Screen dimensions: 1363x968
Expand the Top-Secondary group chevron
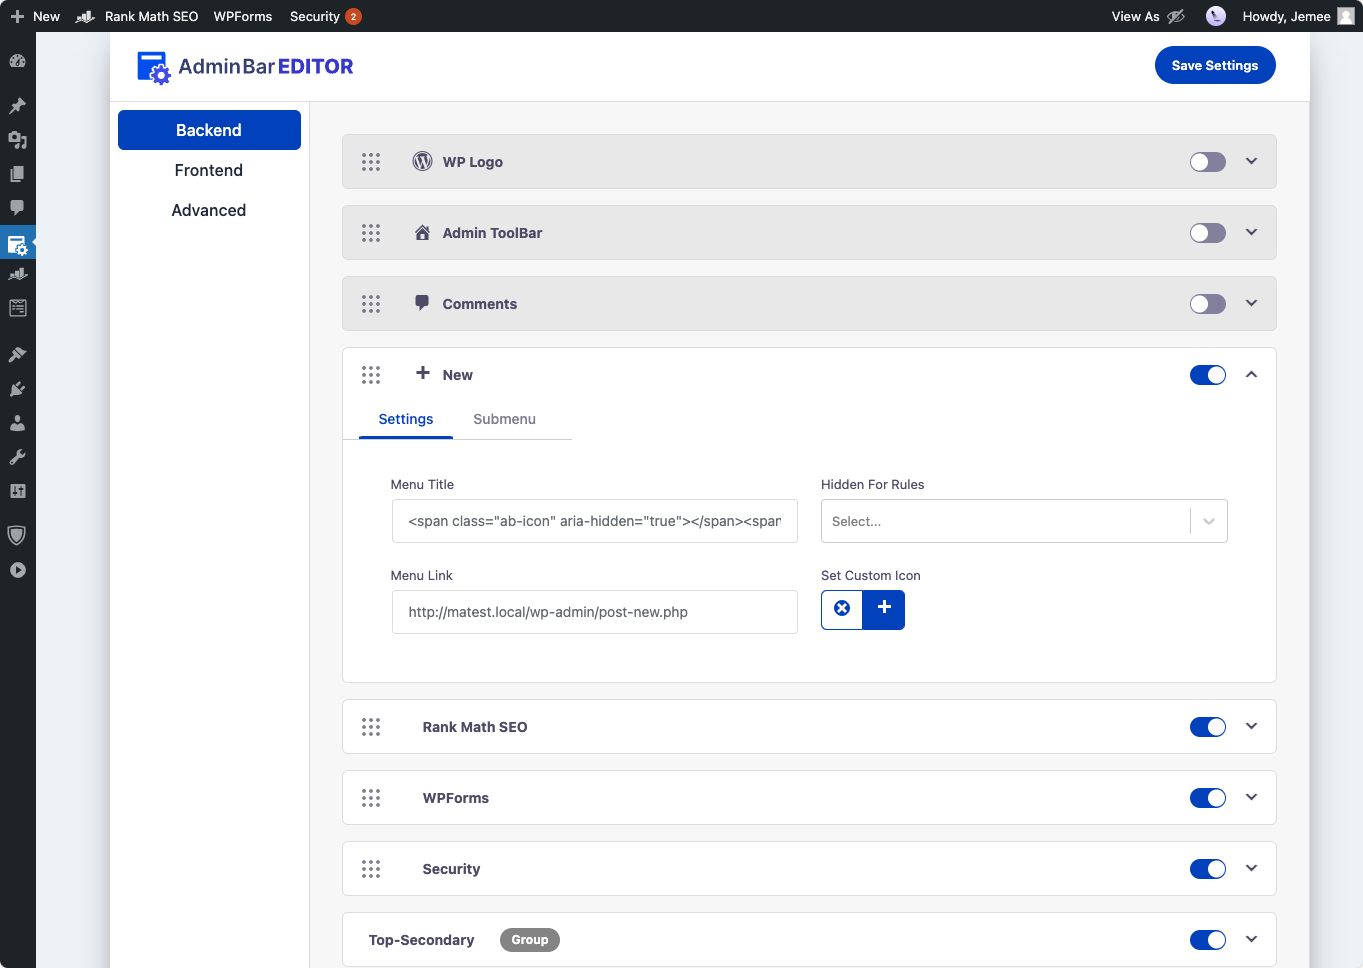(1251, 939)
